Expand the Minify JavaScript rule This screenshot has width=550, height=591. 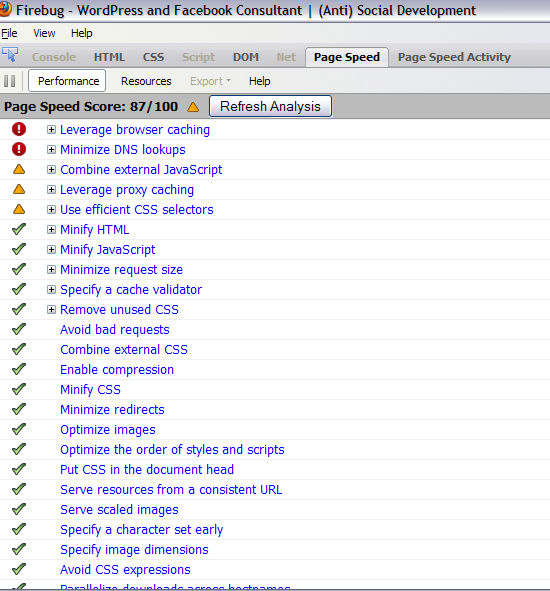click(x=51, y=250)
